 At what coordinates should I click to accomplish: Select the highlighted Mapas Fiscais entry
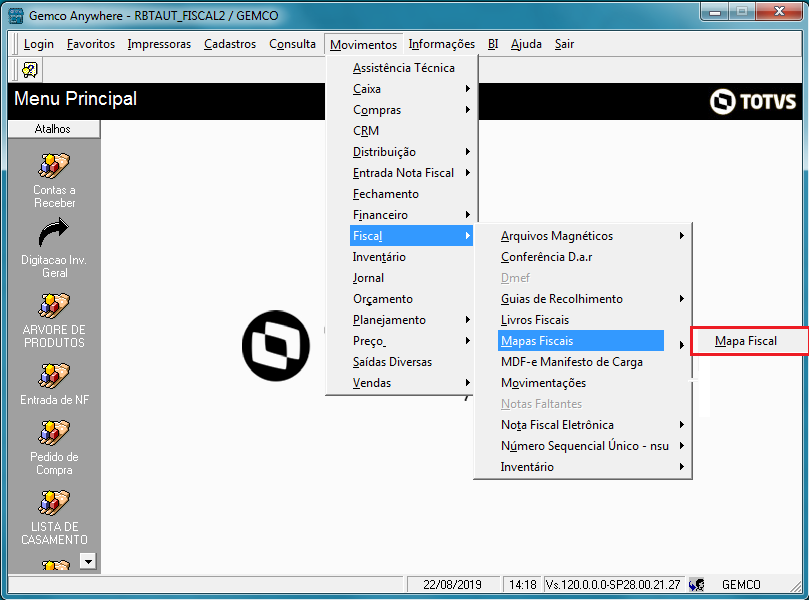(x=581, y=340)
